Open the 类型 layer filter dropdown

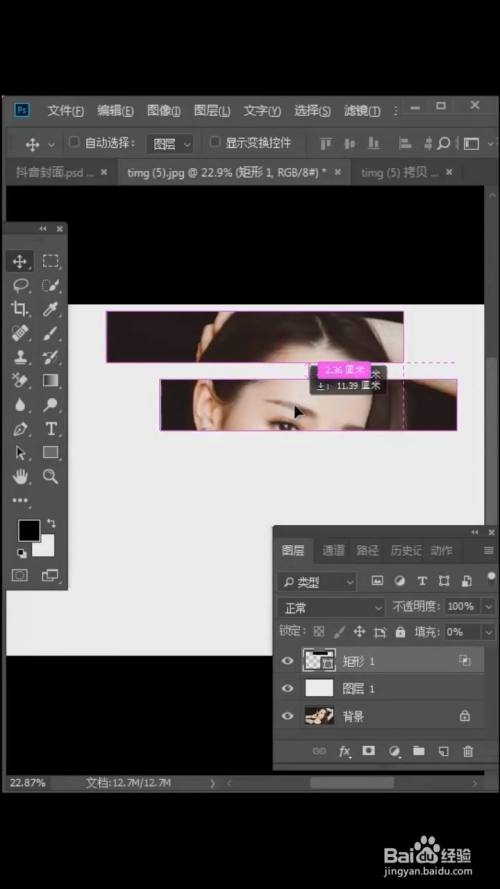(x=317, y=582)
